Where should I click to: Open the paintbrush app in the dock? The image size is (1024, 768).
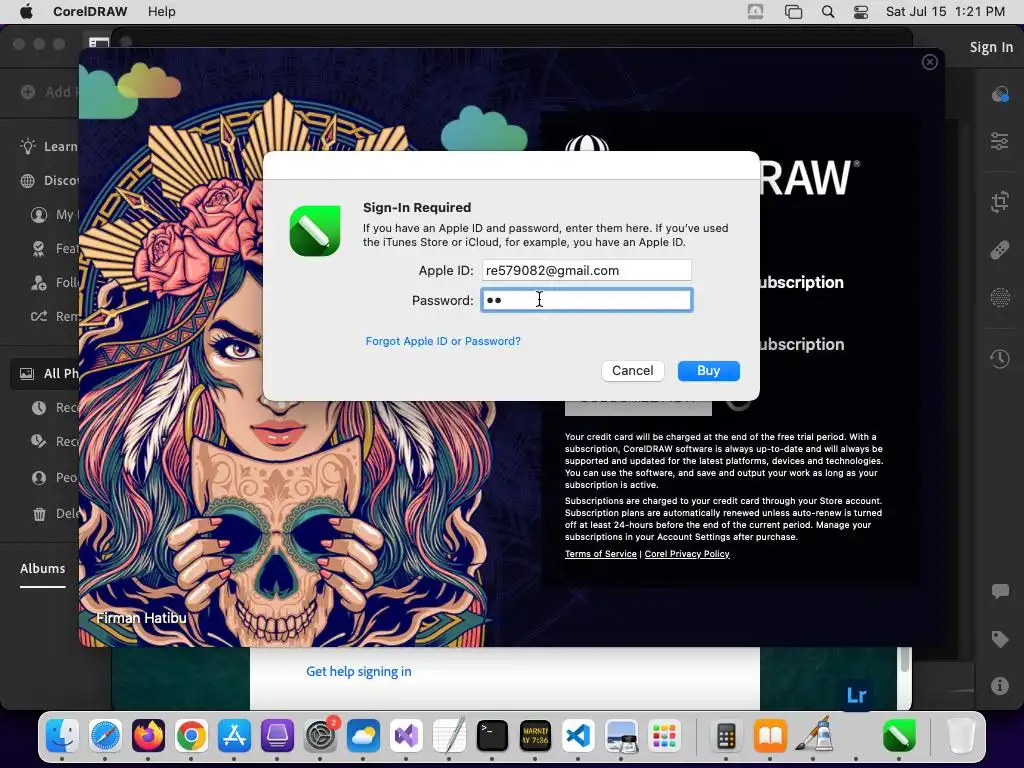click(x=813, y=736)
